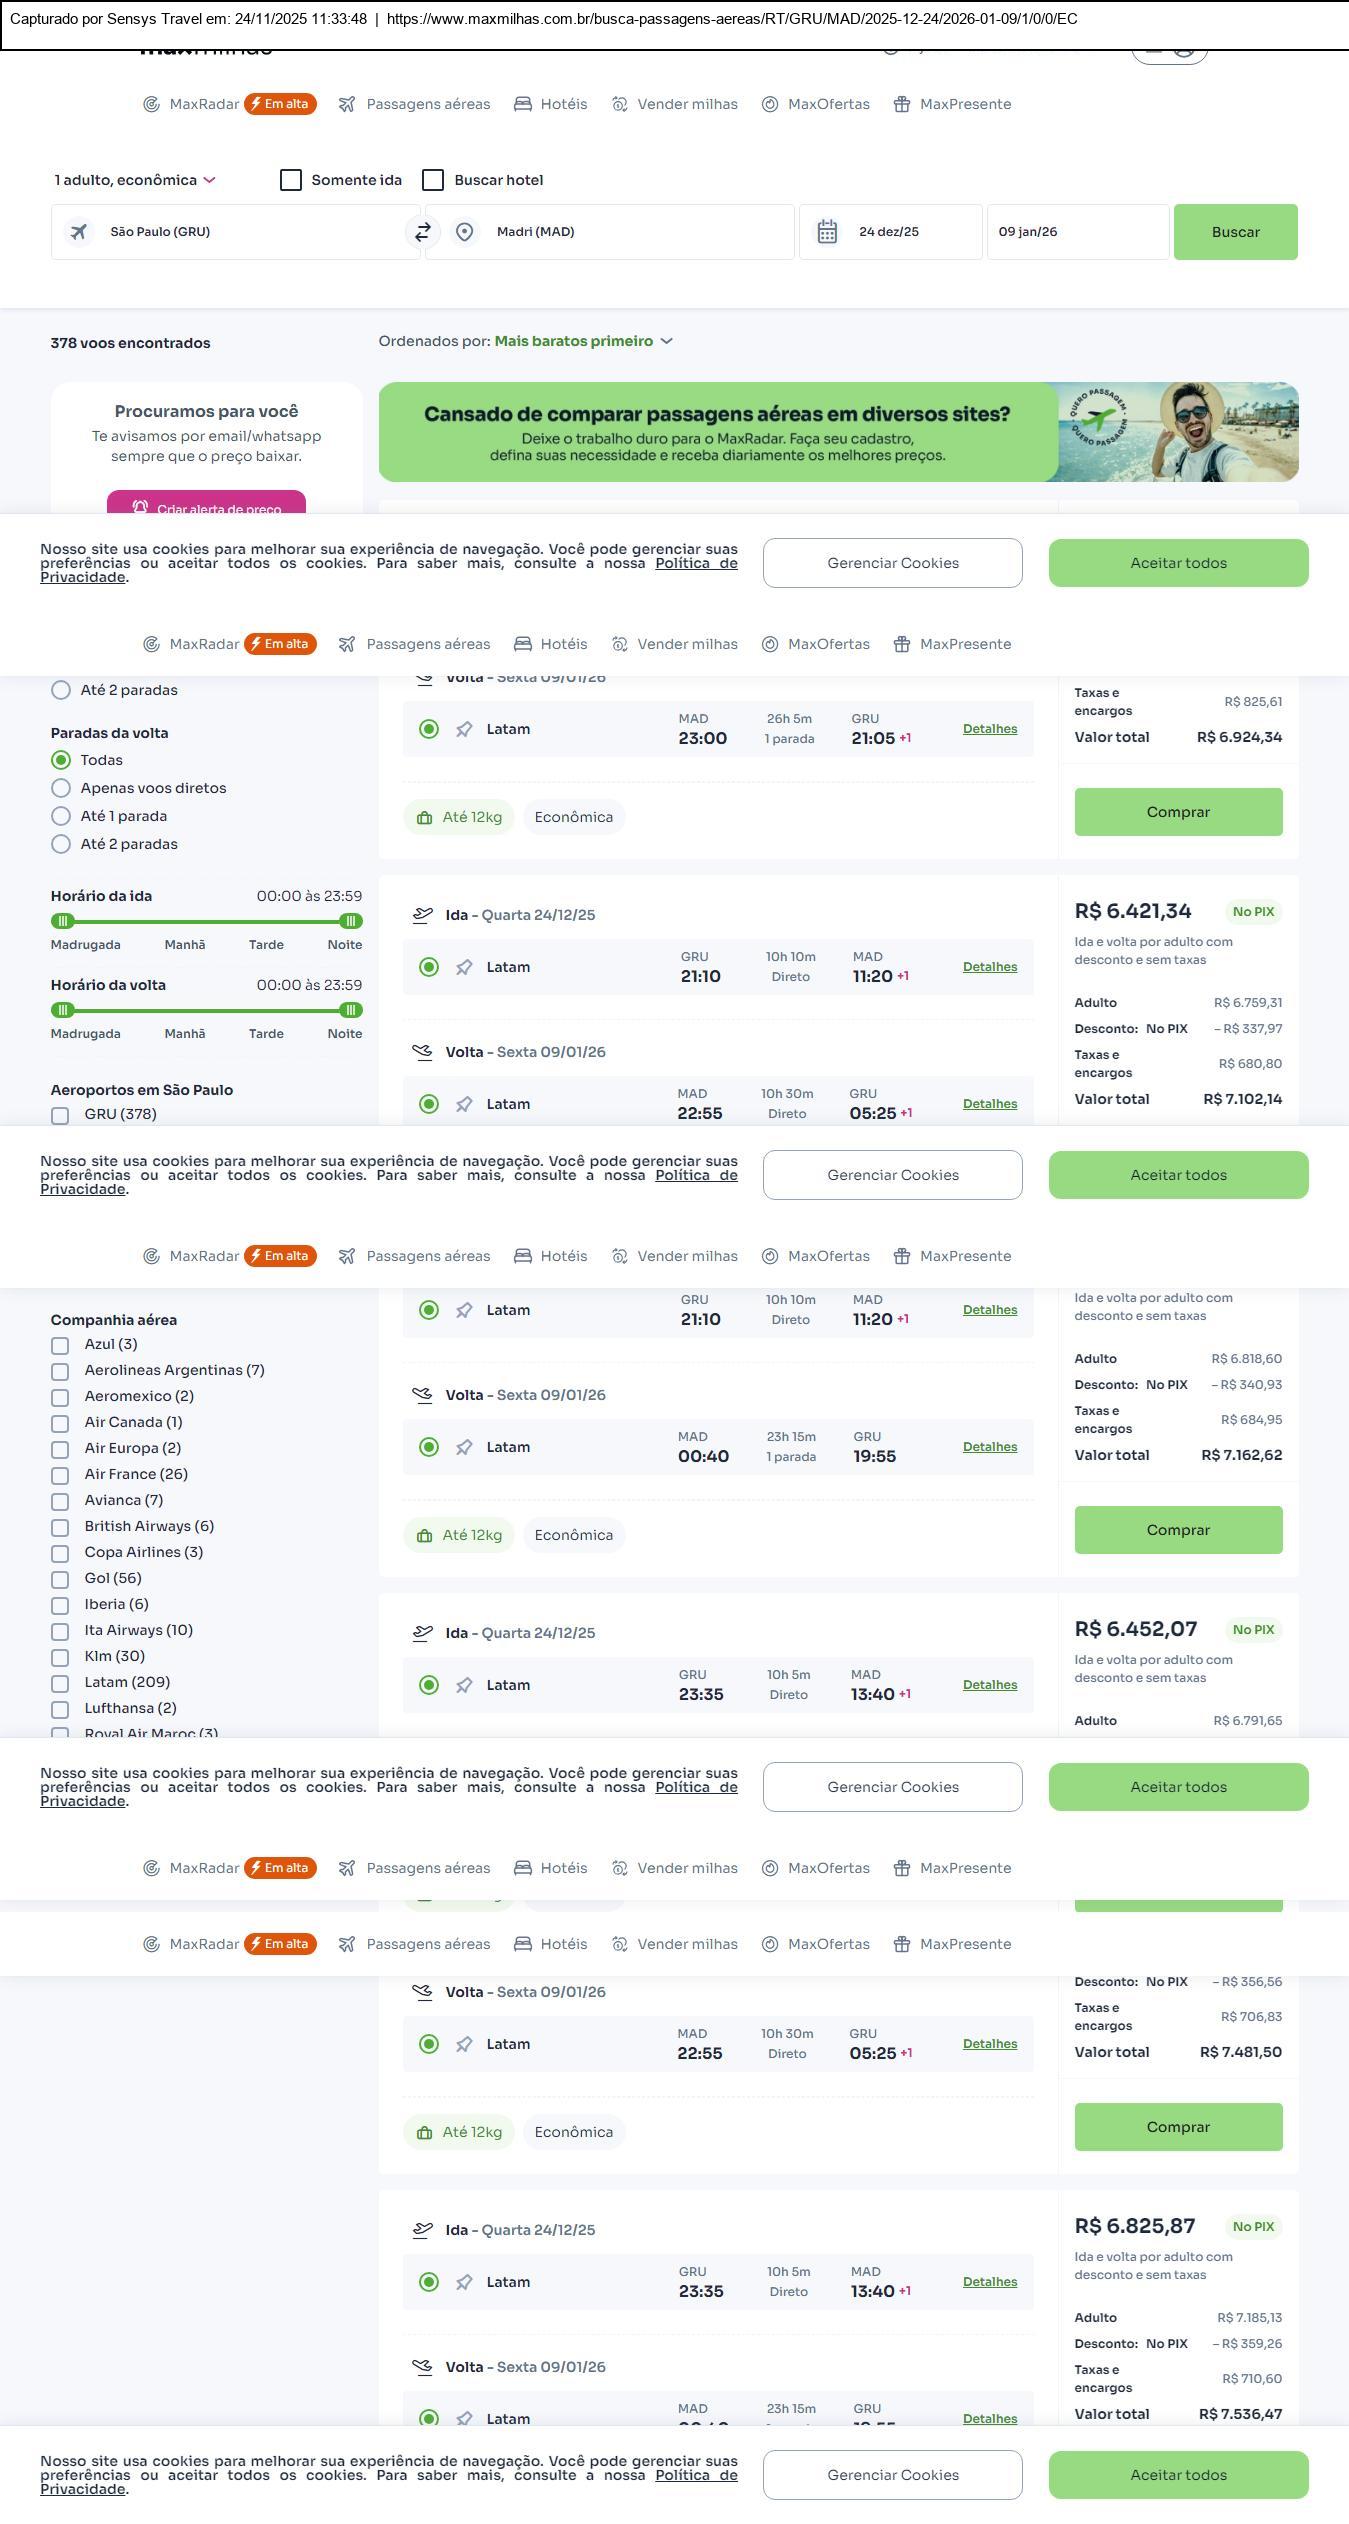This screenshot has height=2524, width=1349.
Task: Click the airplane icon in São Paulo field
Action: [x=78, y=232]
